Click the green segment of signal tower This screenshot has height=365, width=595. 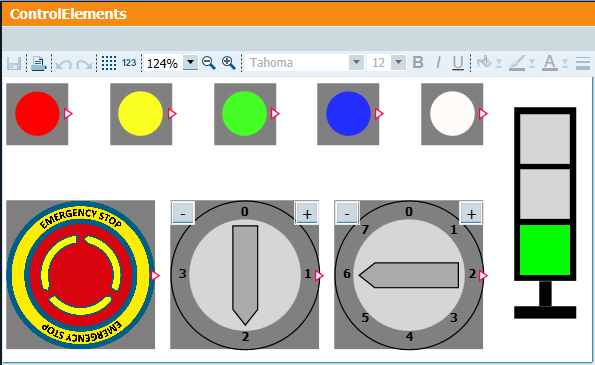pyautogui.click(x=545, y=250)
